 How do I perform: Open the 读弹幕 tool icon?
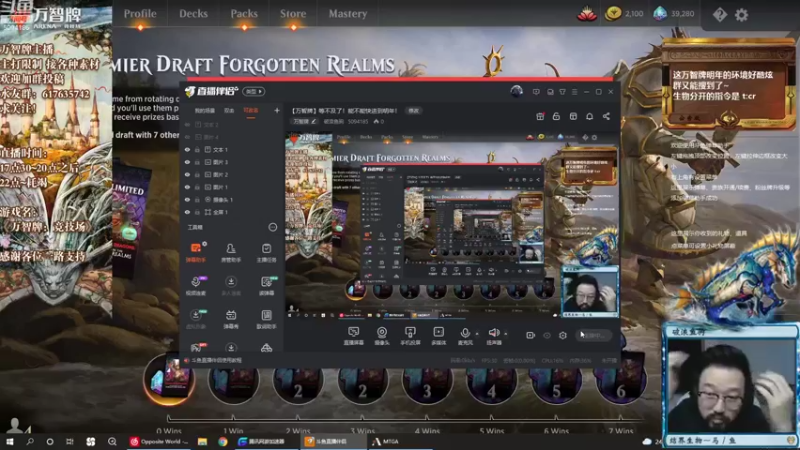point(266,286)
